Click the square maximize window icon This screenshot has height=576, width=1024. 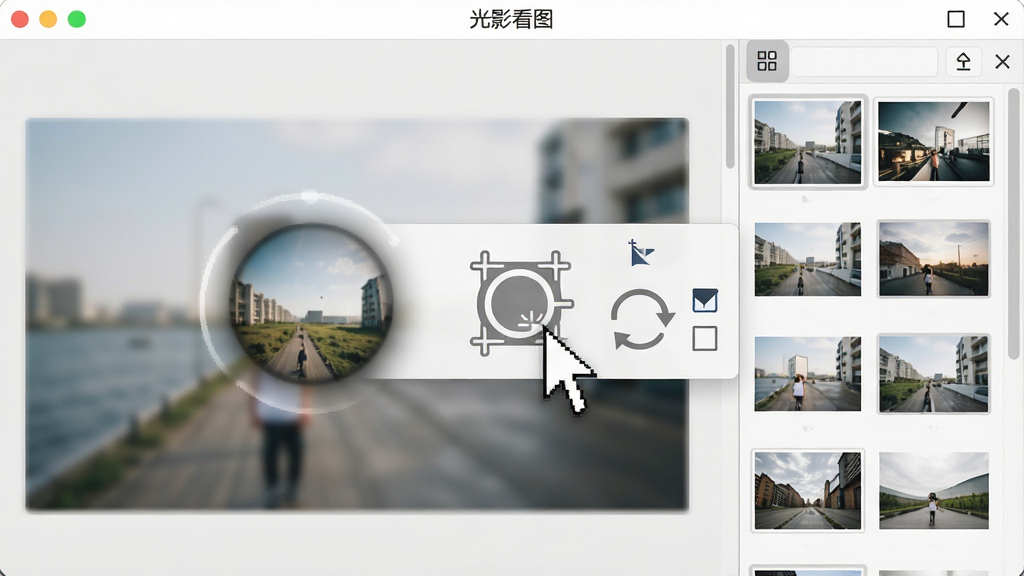click(956, 19)
